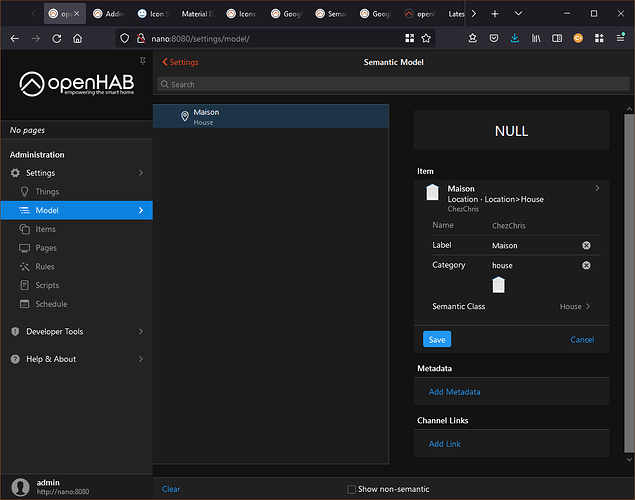
Task: Switch to the Material D browser tab
Action: click(197, 14)
